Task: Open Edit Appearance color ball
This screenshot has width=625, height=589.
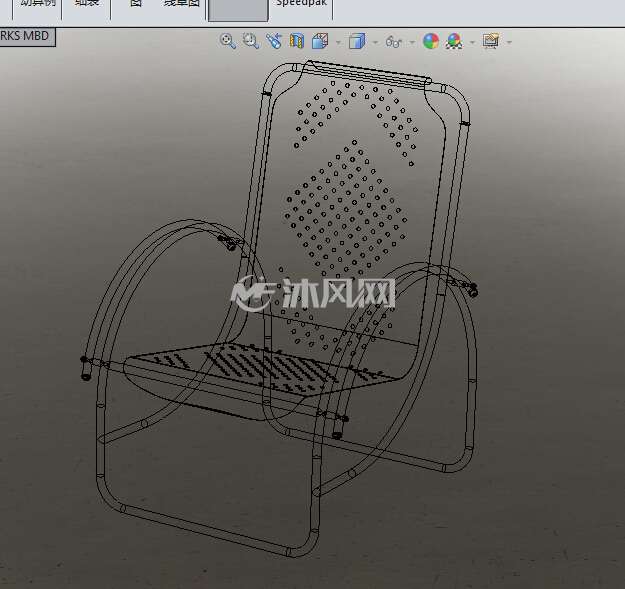Action: coord(430,41)
